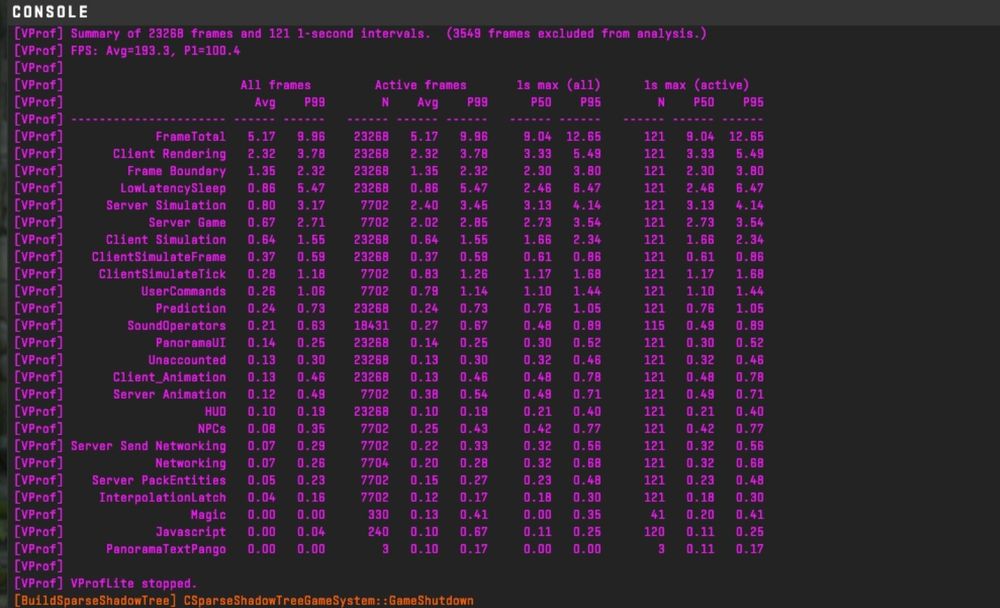Click the 240 count in Javascript row
1000x608 pixels.
pos(378,533)
